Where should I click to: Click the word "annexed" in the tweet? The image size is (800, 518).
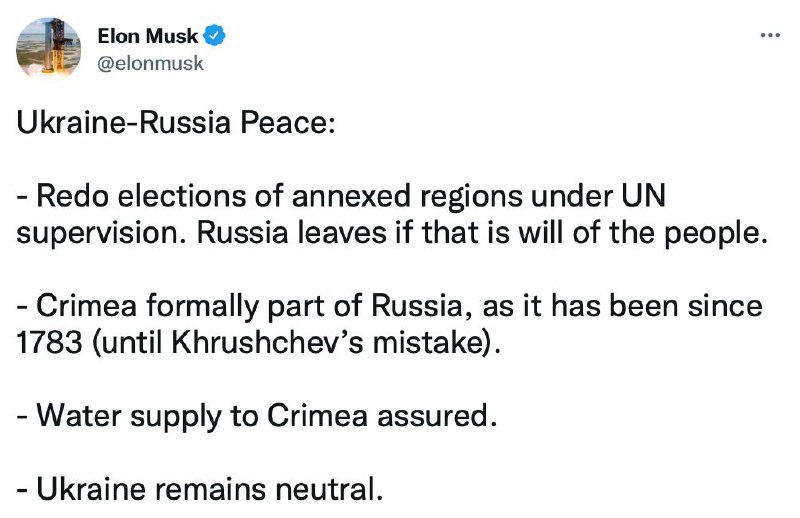[351, 196]
